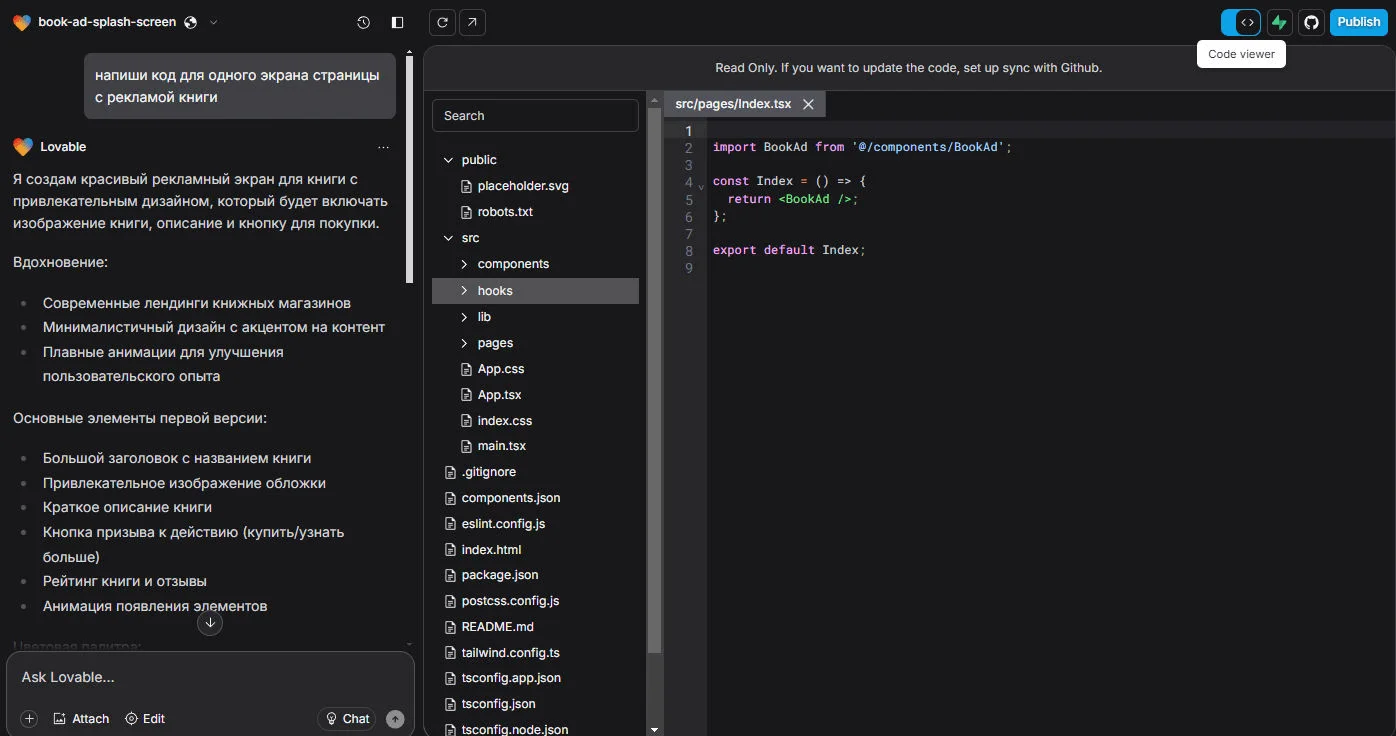The image size is (1396, 736).
Task: Expand the components folder
Action: pyautogui.click(x=513, y=263)
